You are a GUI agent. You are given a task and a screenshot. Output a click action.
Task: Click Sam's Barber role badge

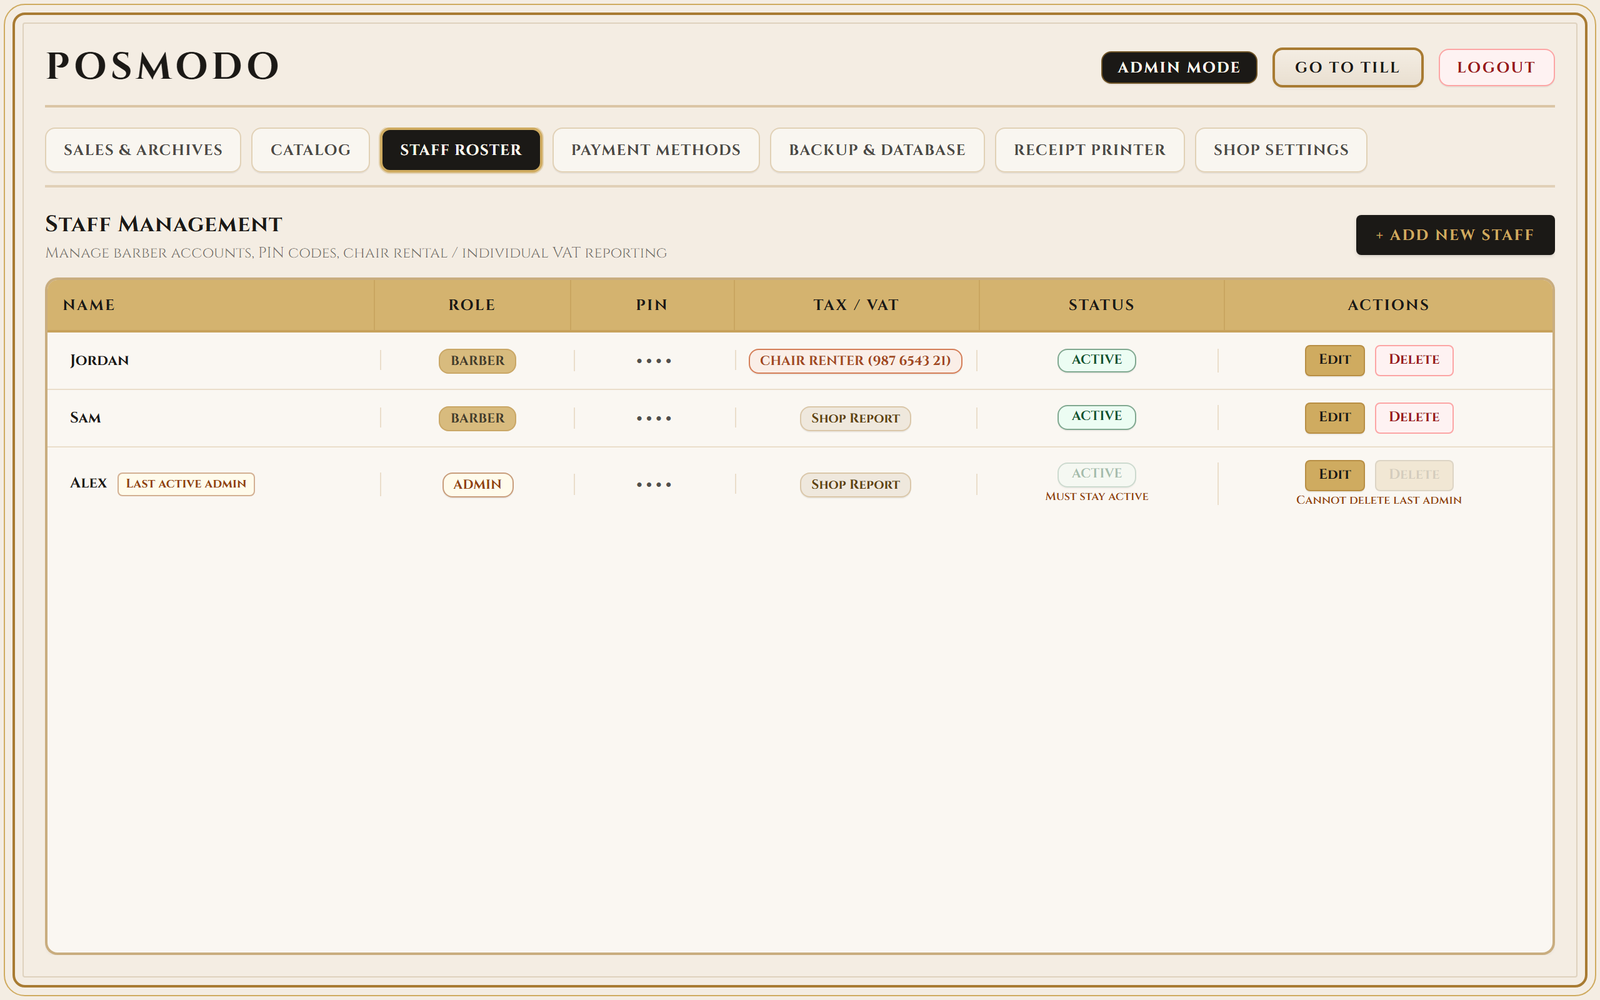(x=477, y=418)
